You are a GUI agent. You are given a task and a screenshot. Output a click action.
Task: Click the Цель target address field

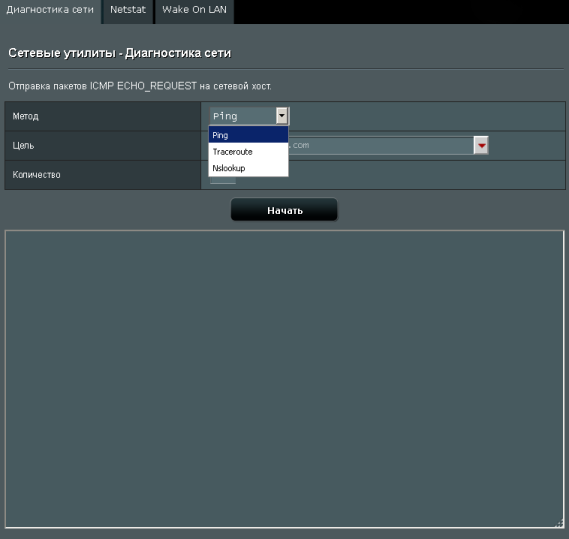click(x=381, y=145)
